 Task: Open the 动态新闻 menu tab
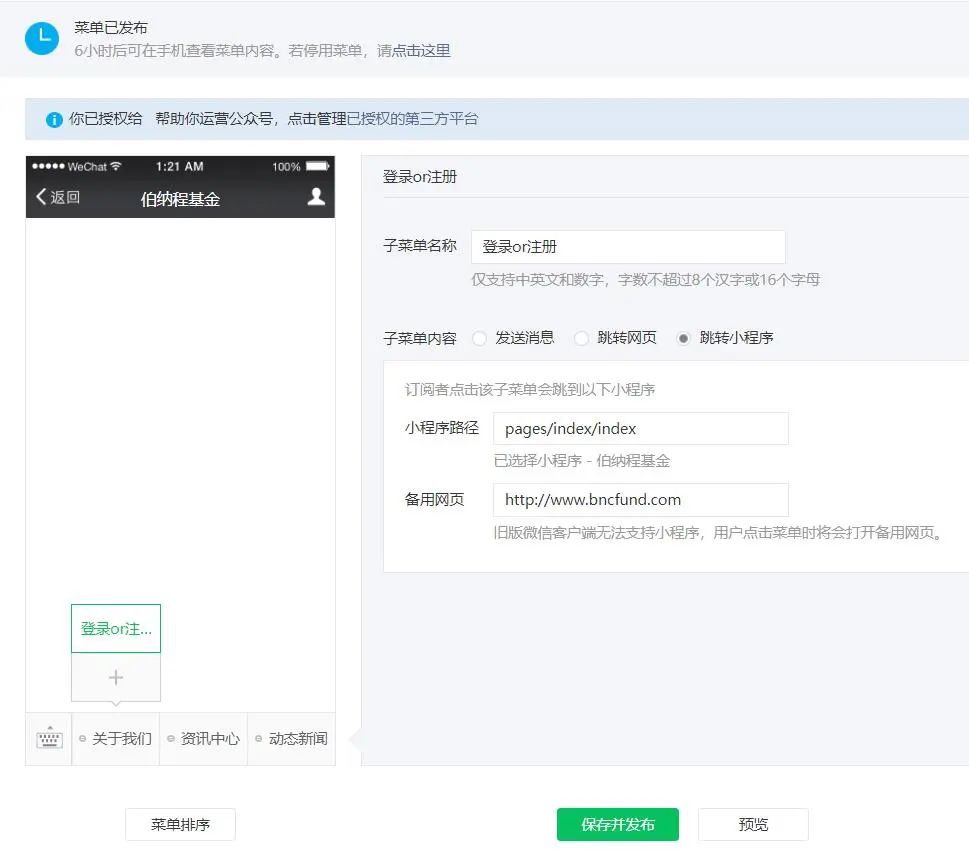pos(292,739)
